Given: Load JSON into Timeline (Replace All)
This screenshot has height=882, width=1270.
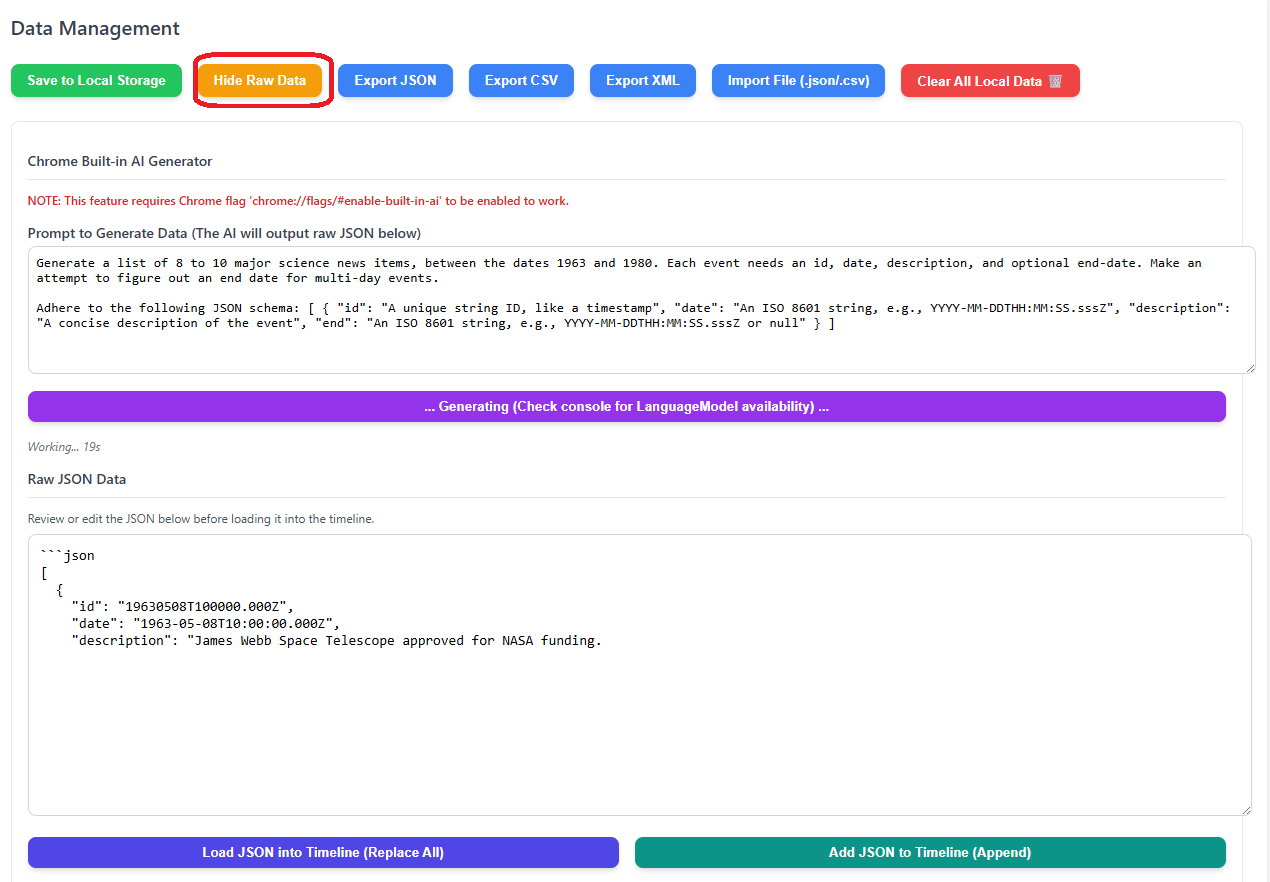Looking at the screenshot, I should coord(323,852).
